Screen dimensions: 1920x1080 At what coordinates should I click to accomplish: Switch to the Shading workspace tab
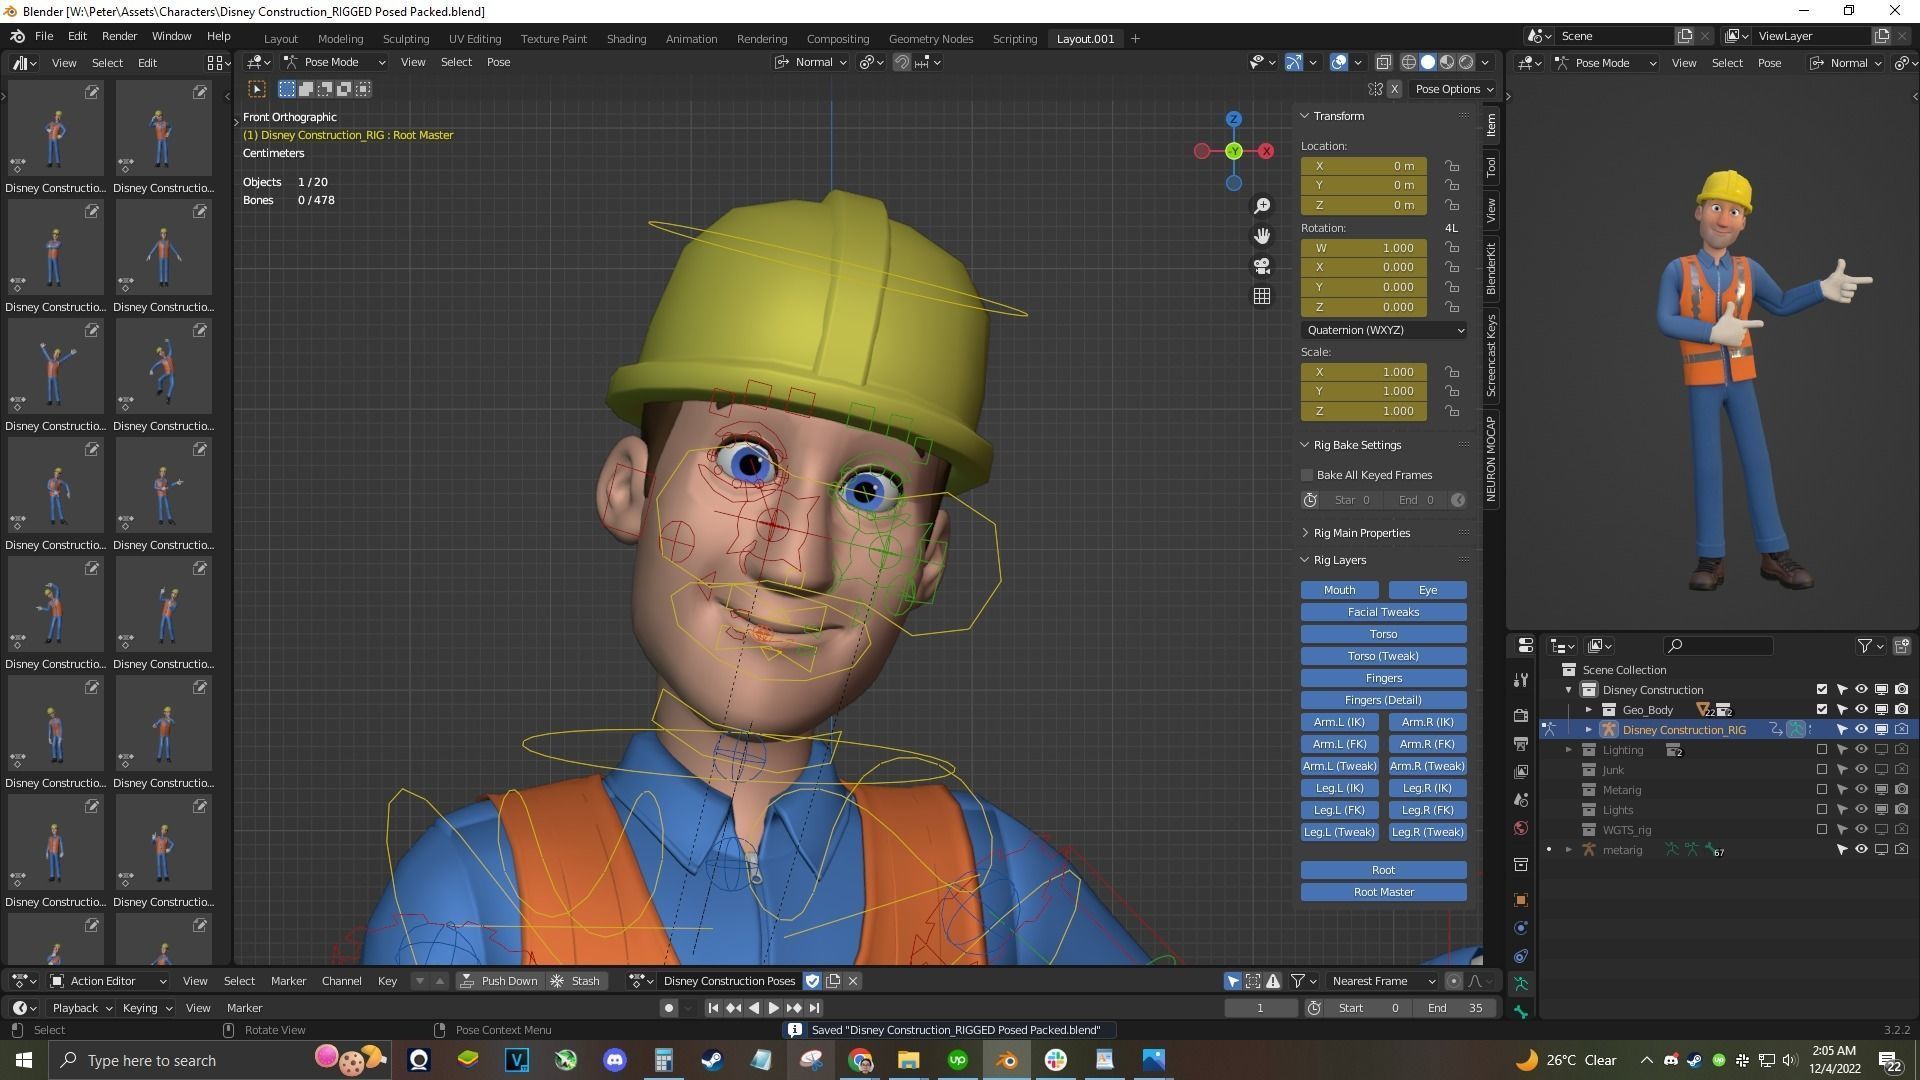(x=626, y=38)
